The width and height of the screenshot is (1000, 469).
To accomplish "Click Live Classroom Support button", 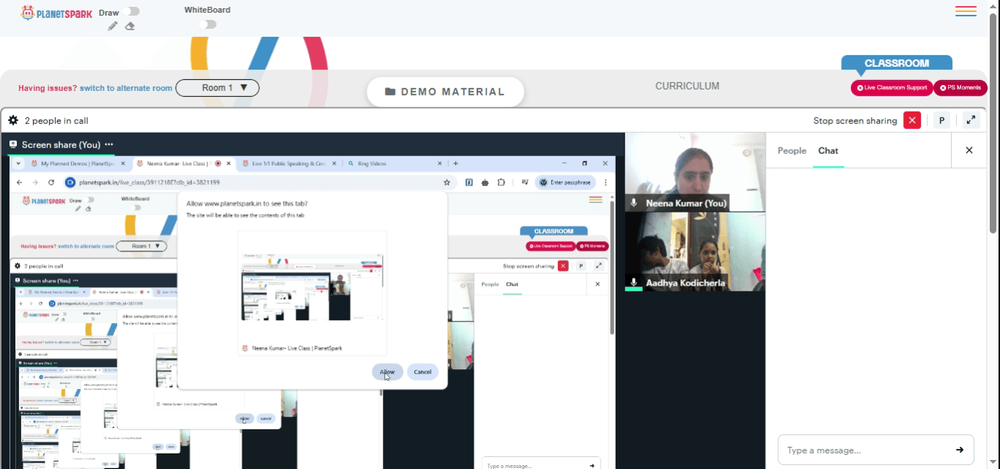I will [x=892, y=88].
